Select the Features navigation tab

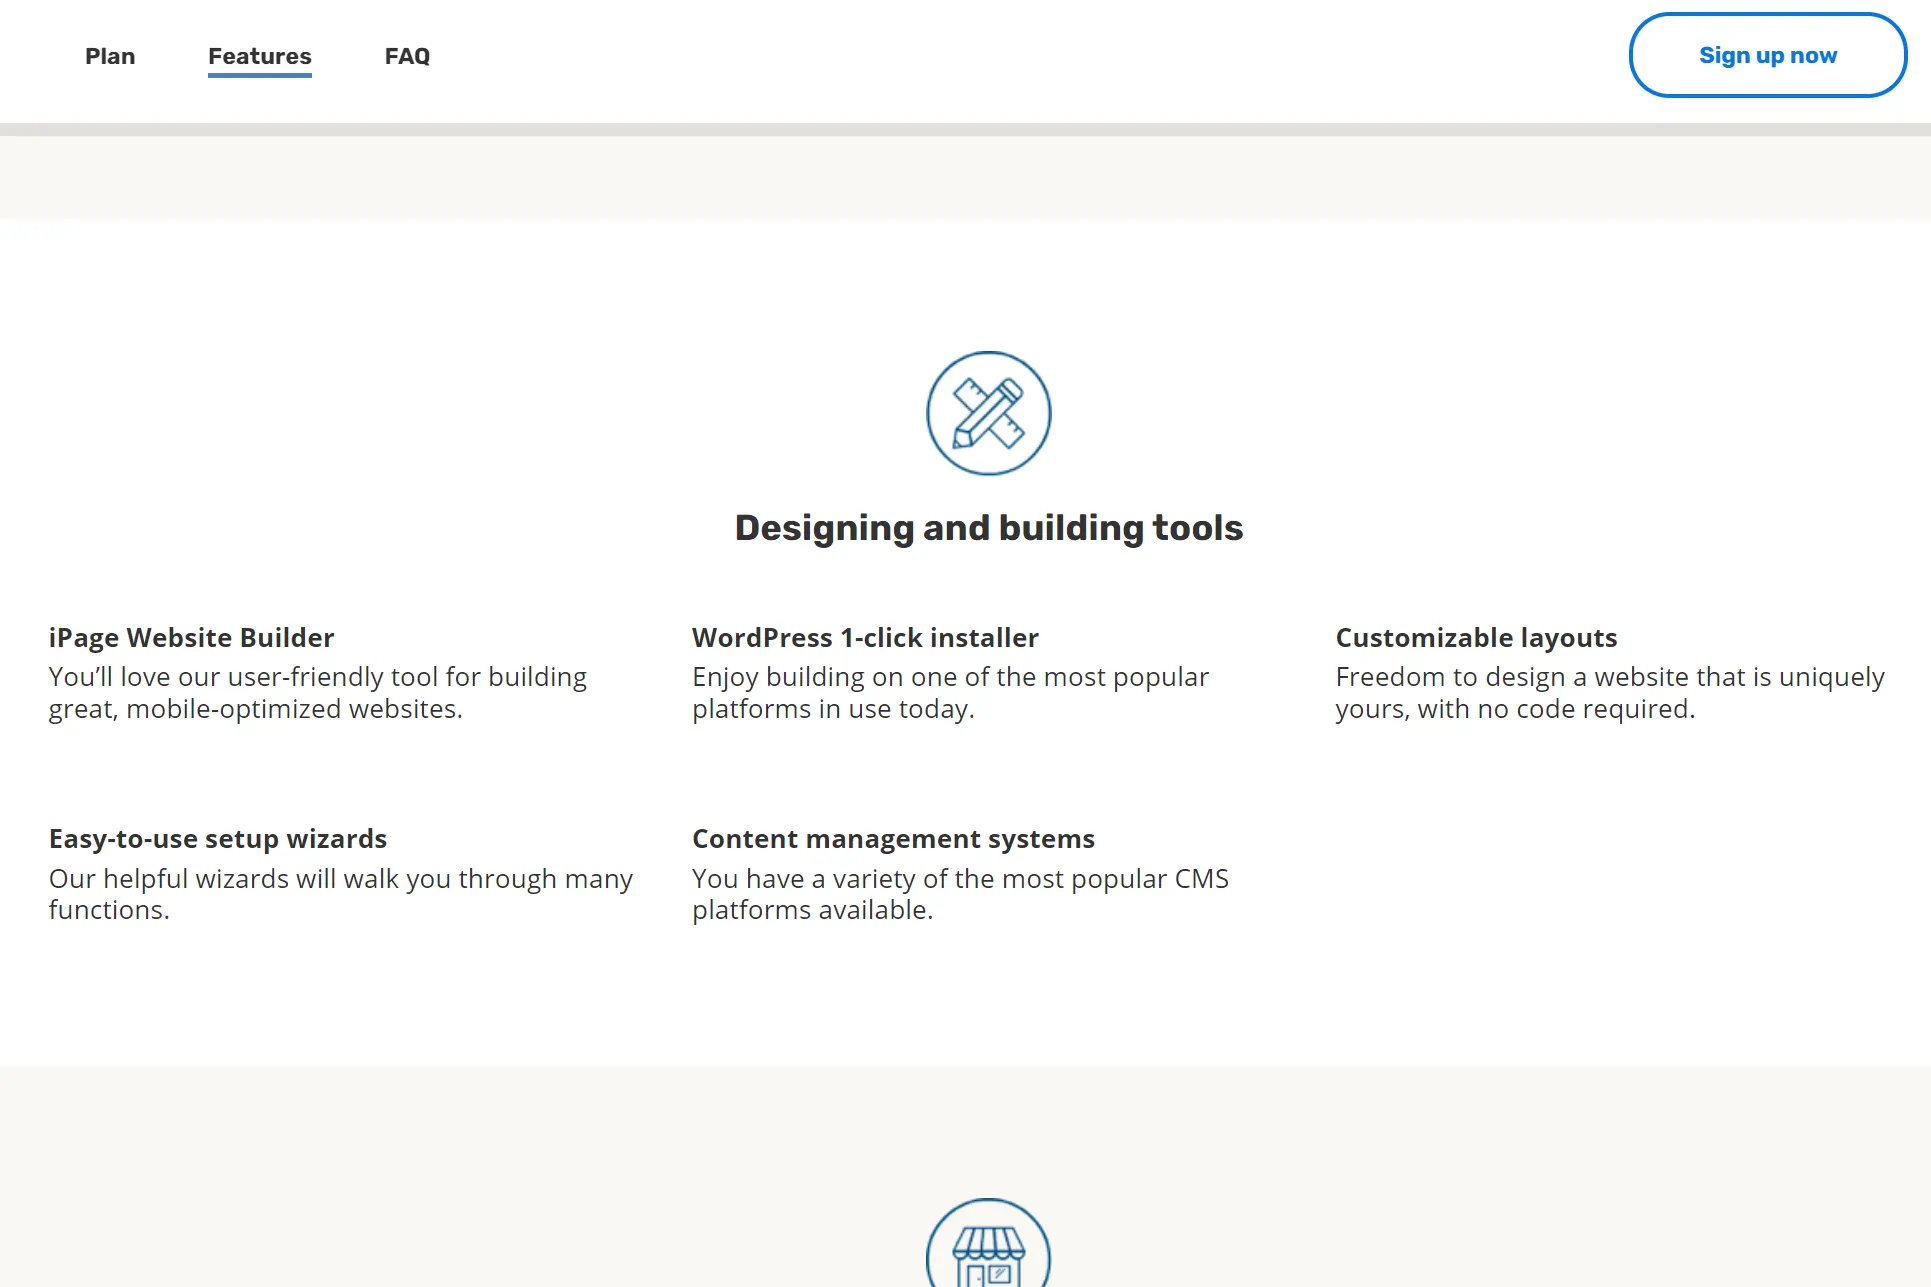260,56
